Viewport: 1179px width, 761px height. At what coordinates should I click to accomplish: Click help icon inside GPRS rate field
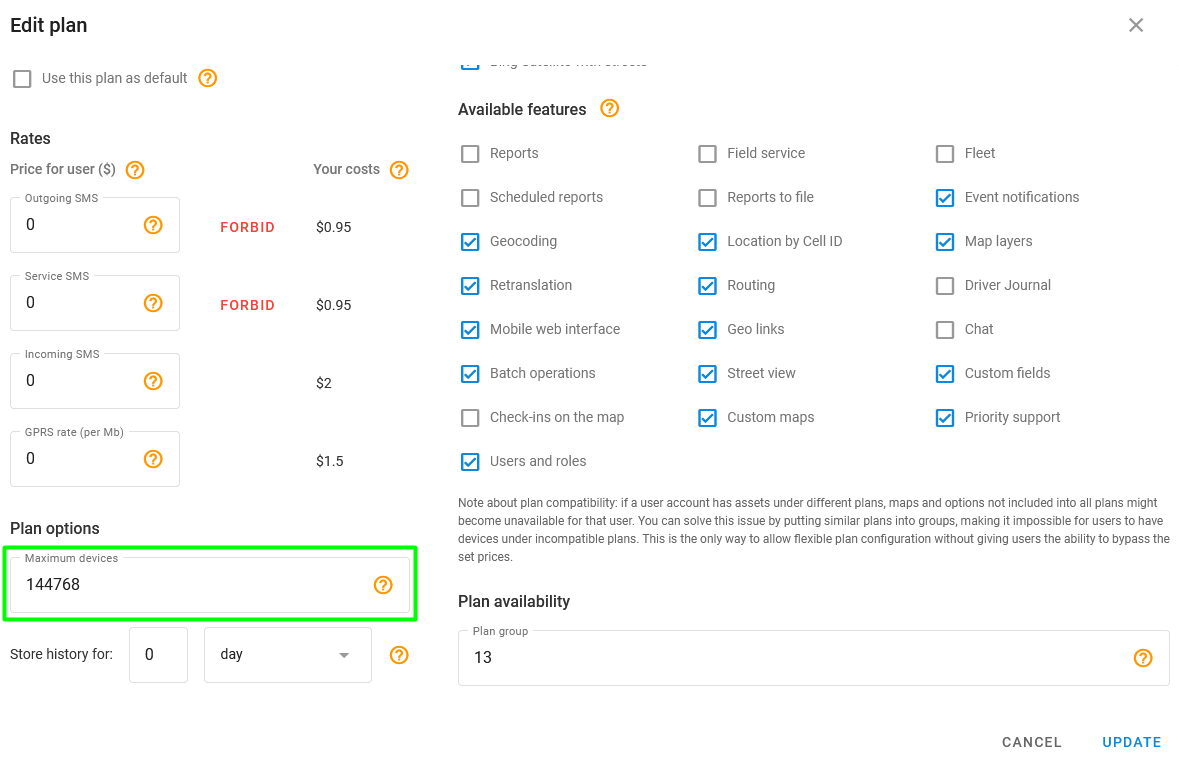point(153,459)
